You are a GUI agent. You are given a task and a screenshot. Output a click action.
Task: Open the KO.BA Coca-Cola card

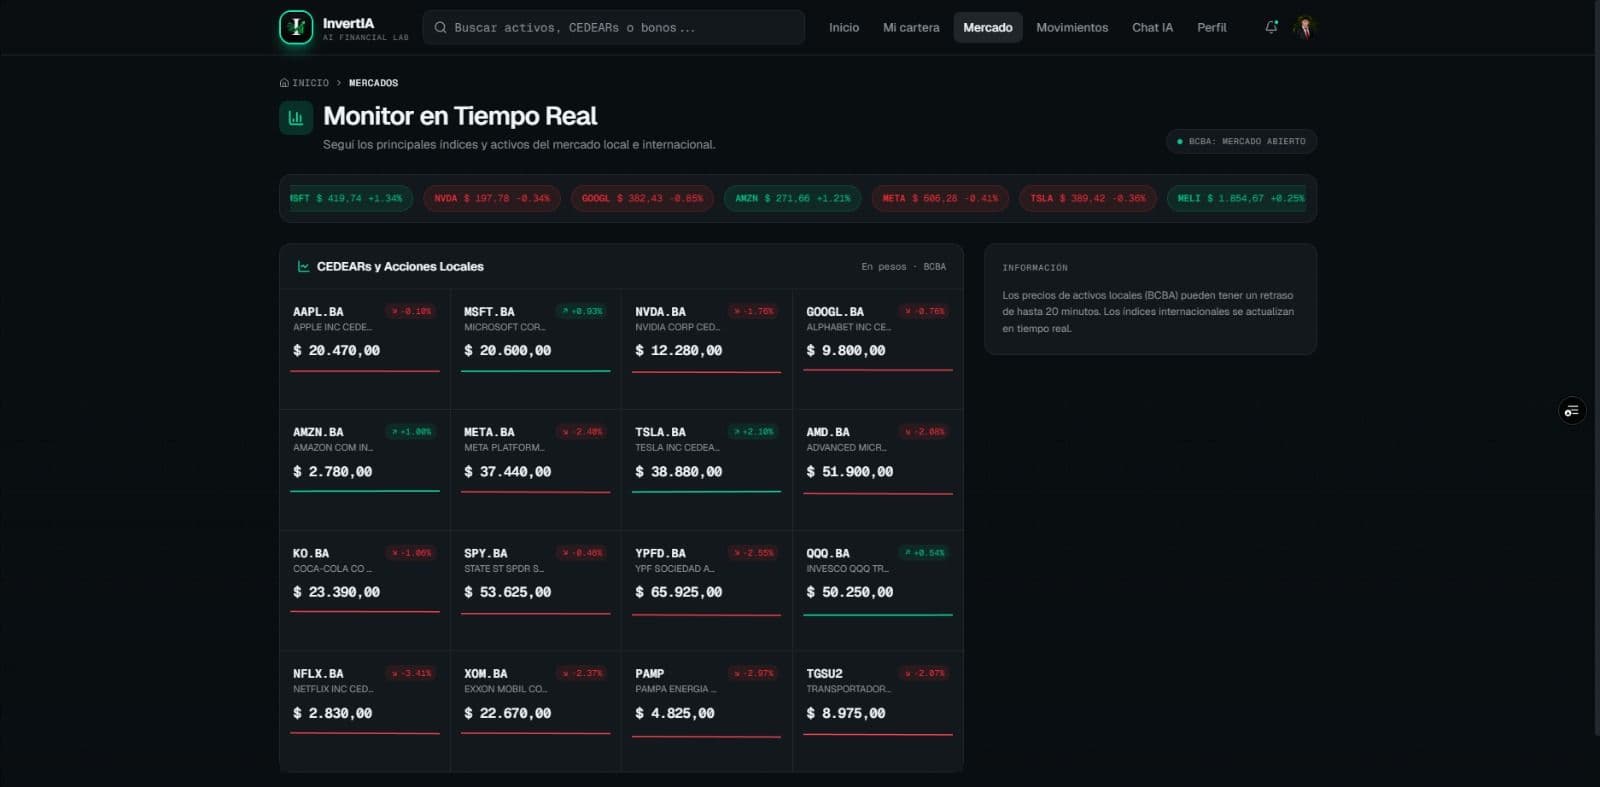tap(365, 591)
